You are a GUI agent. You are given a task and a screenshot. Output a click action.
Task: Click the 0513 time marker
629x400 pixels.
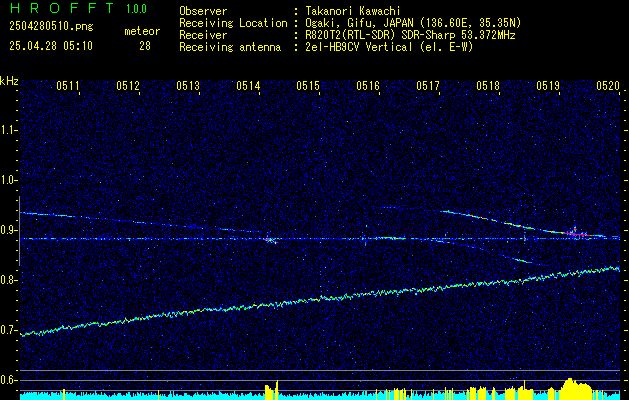pos(188,85)
